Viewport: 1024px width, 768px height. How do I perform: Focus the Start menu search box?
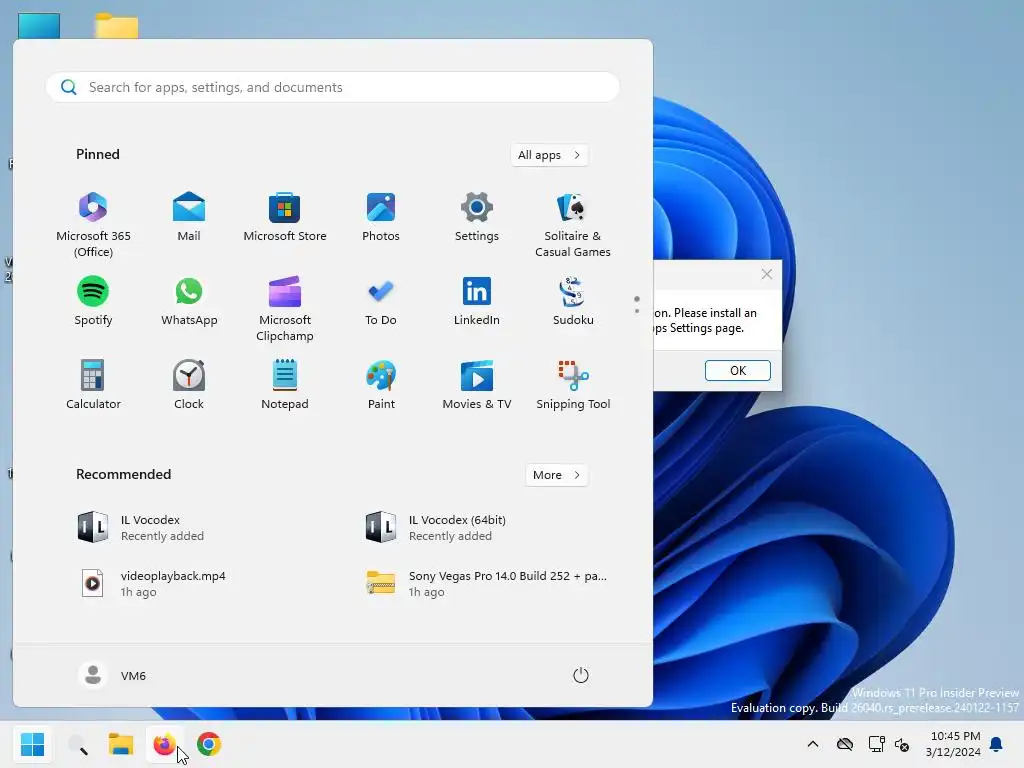point(332,87)
